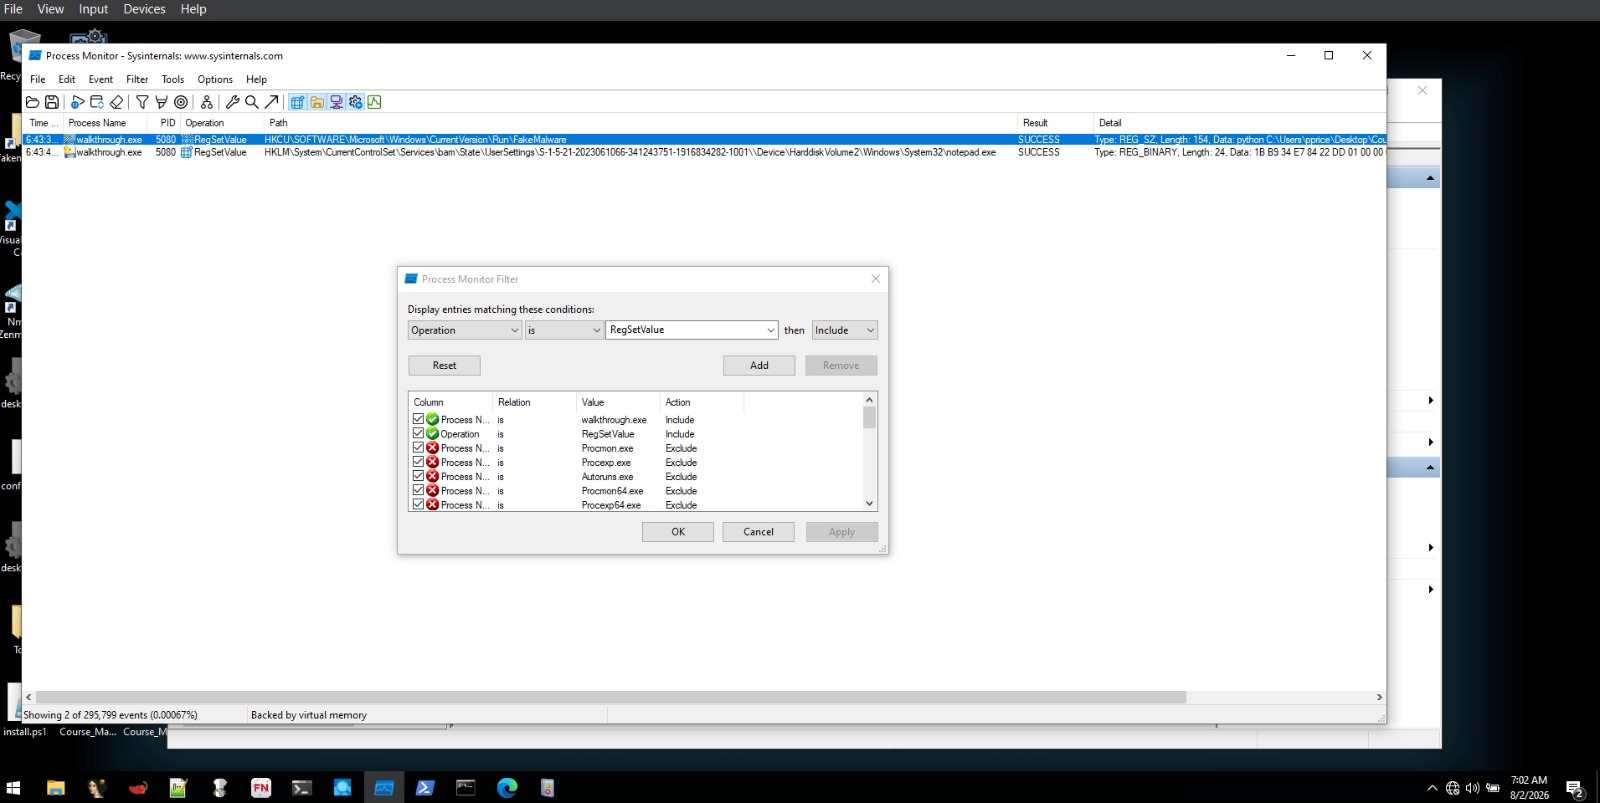Uncheck the RegSetValue Include filter row
The image size is (1600, 803).
coord(418,433)
